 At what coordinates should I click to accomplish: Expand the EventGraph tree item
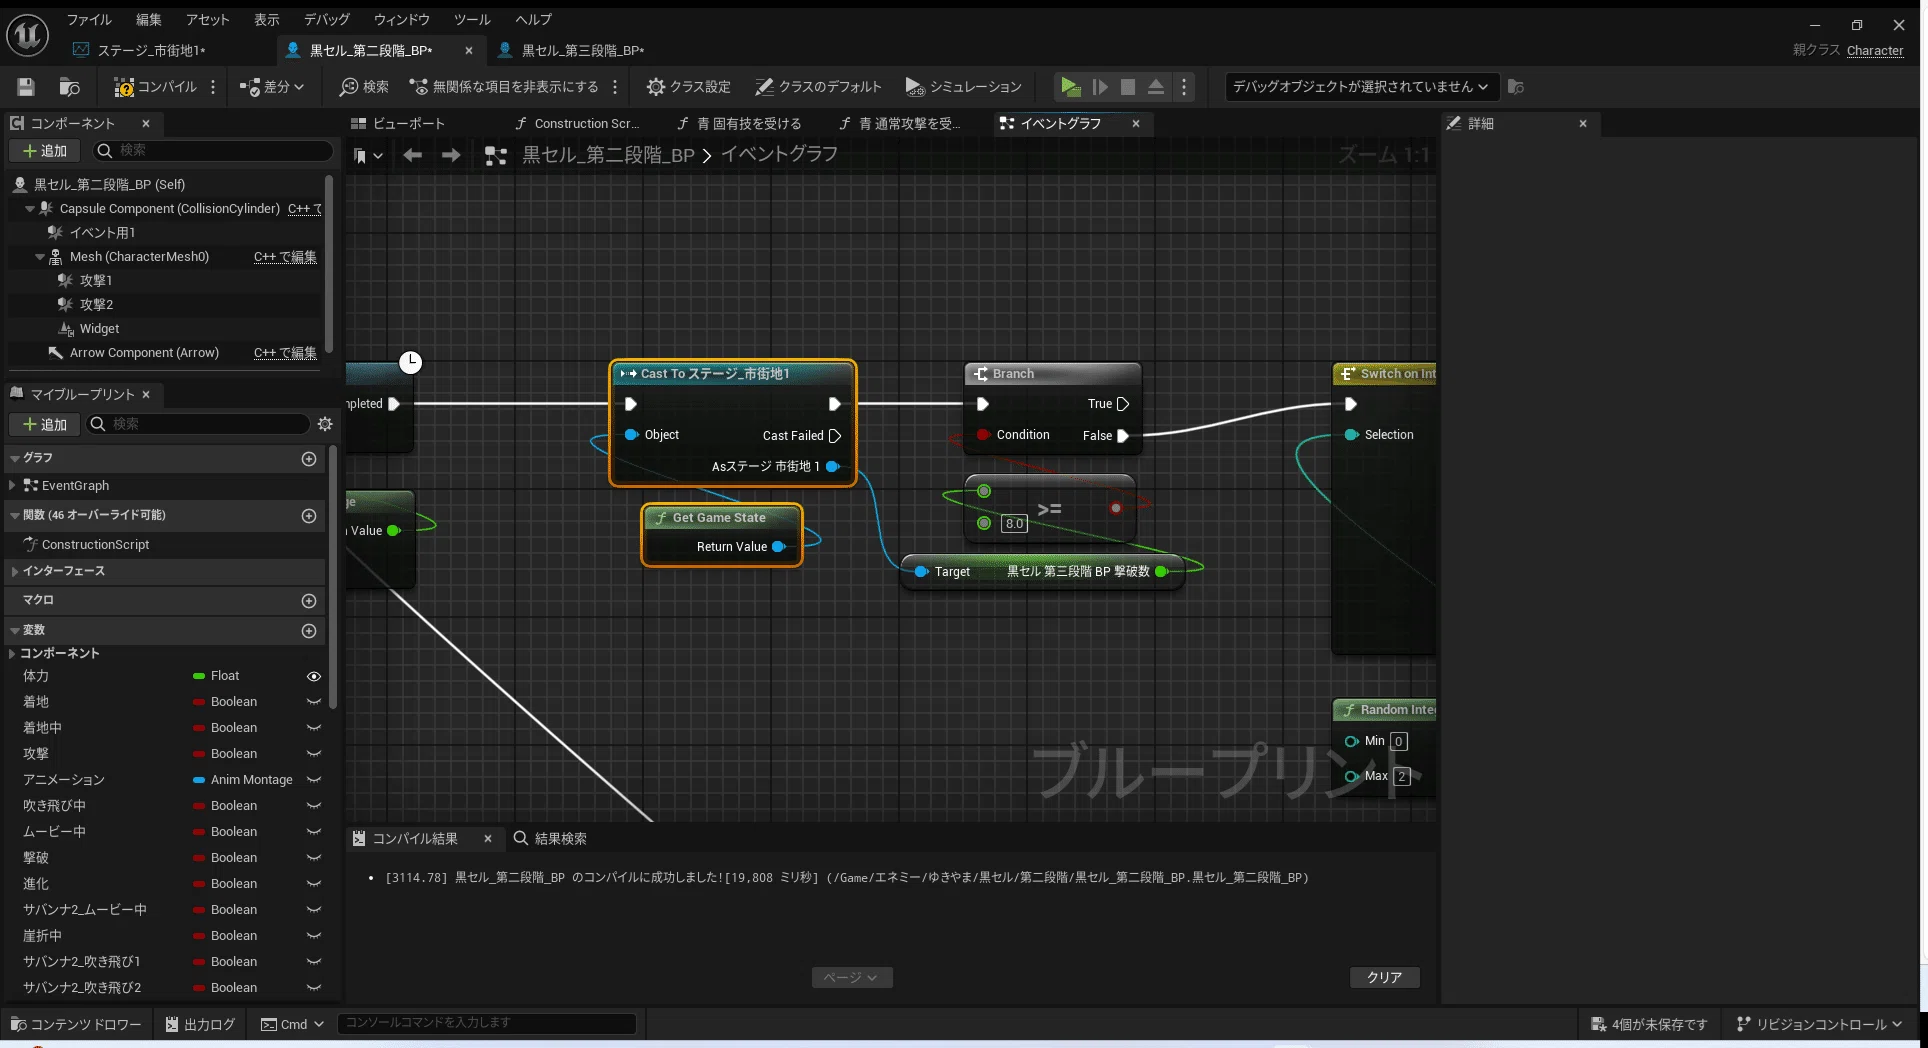pos(12,485)
